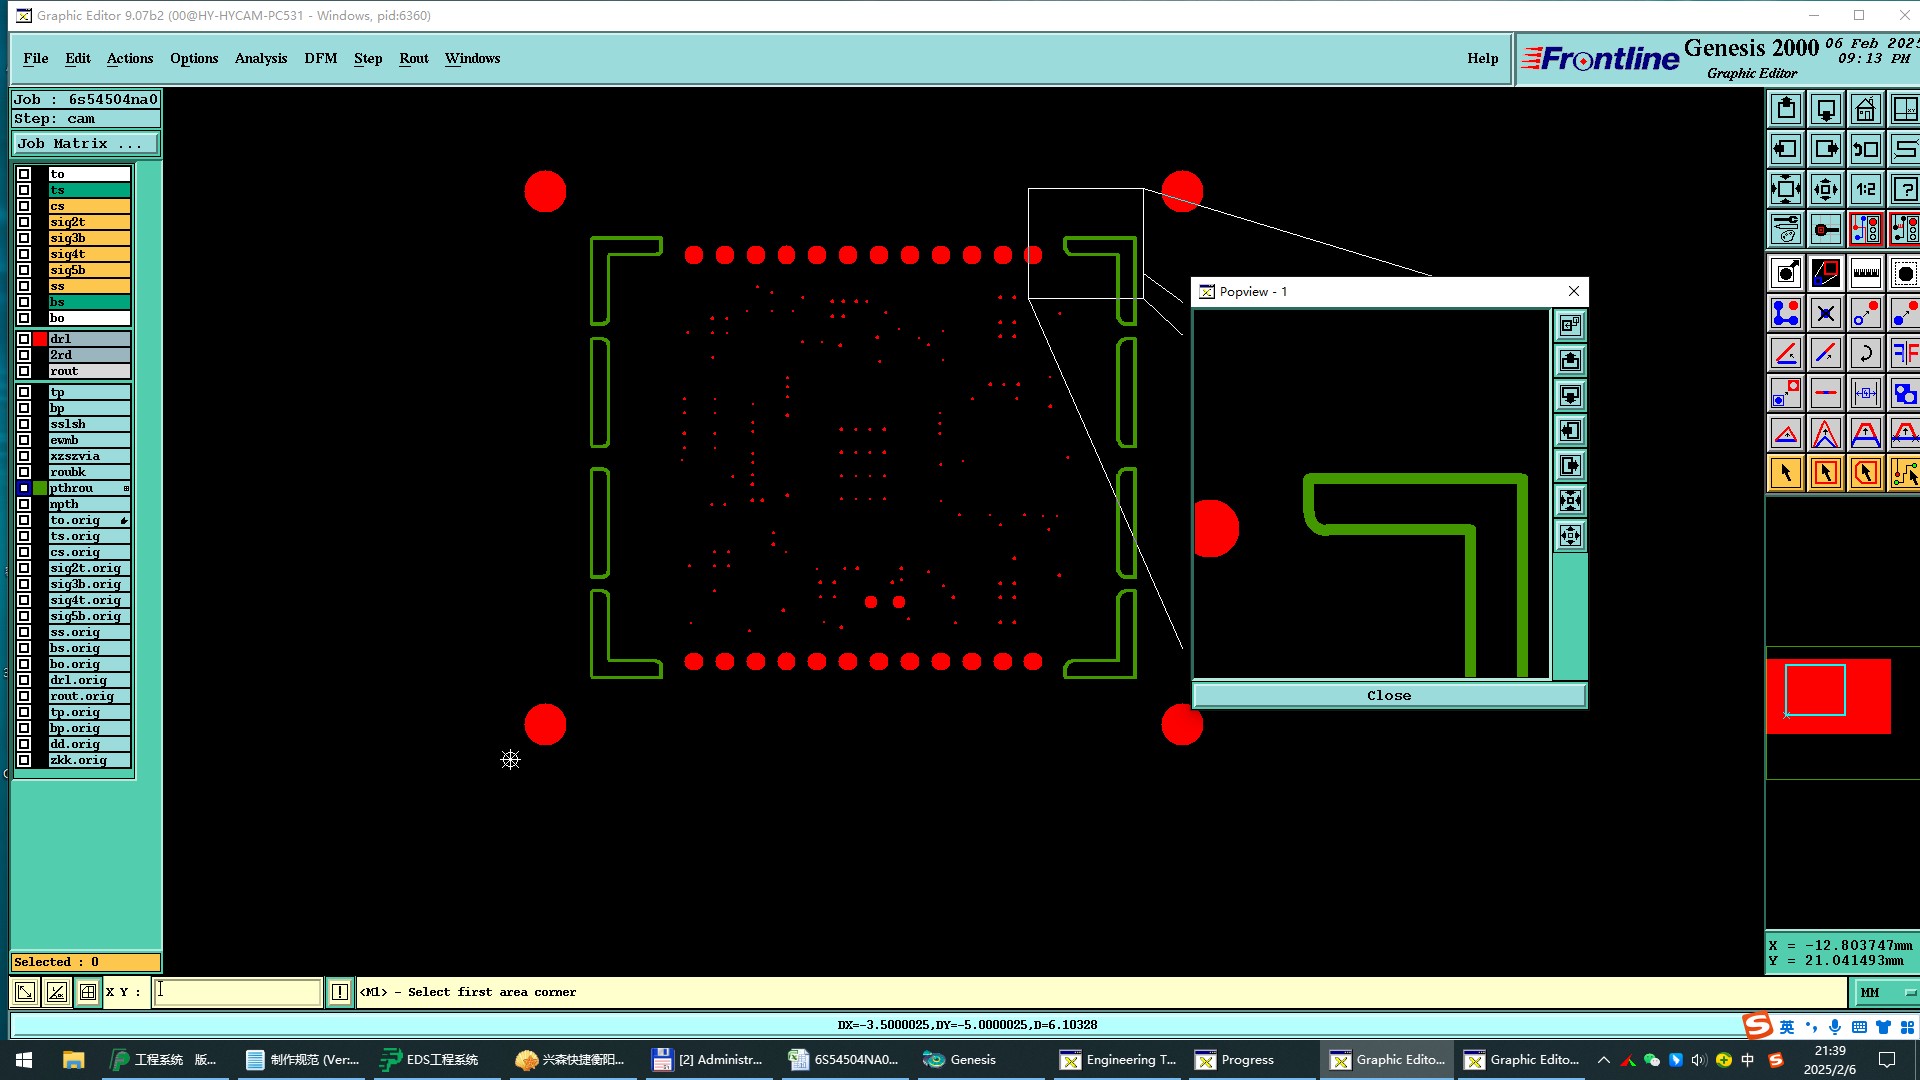Toggle the drl layer checkbox
Image resolution: width=1920 pixels, height=1080 pixels.
click(x=24, y=339)
